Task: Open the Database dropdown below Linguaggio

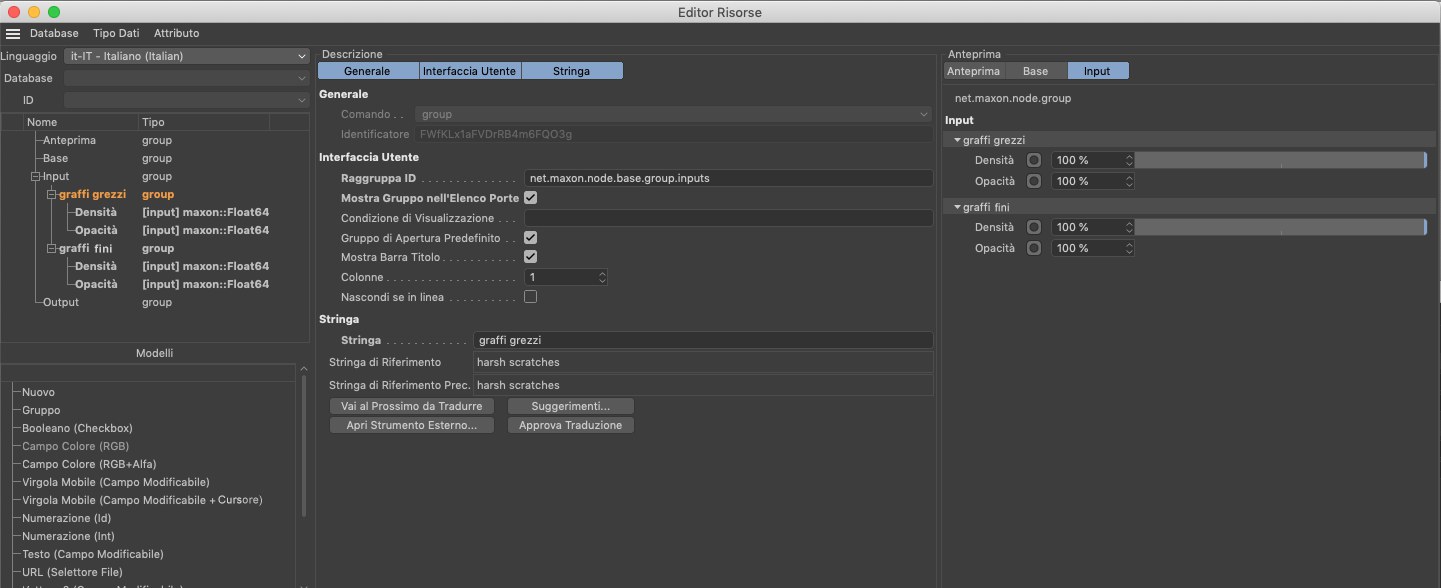Action: pos(187,78)
